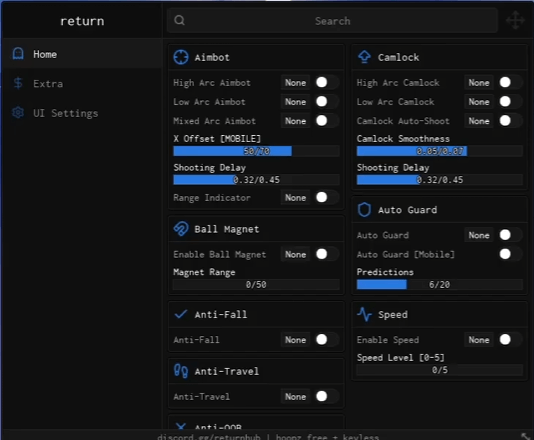Viewport: 534px width, 440px height.
Task: Open the Home tab
Action: [x=82, y=54]
